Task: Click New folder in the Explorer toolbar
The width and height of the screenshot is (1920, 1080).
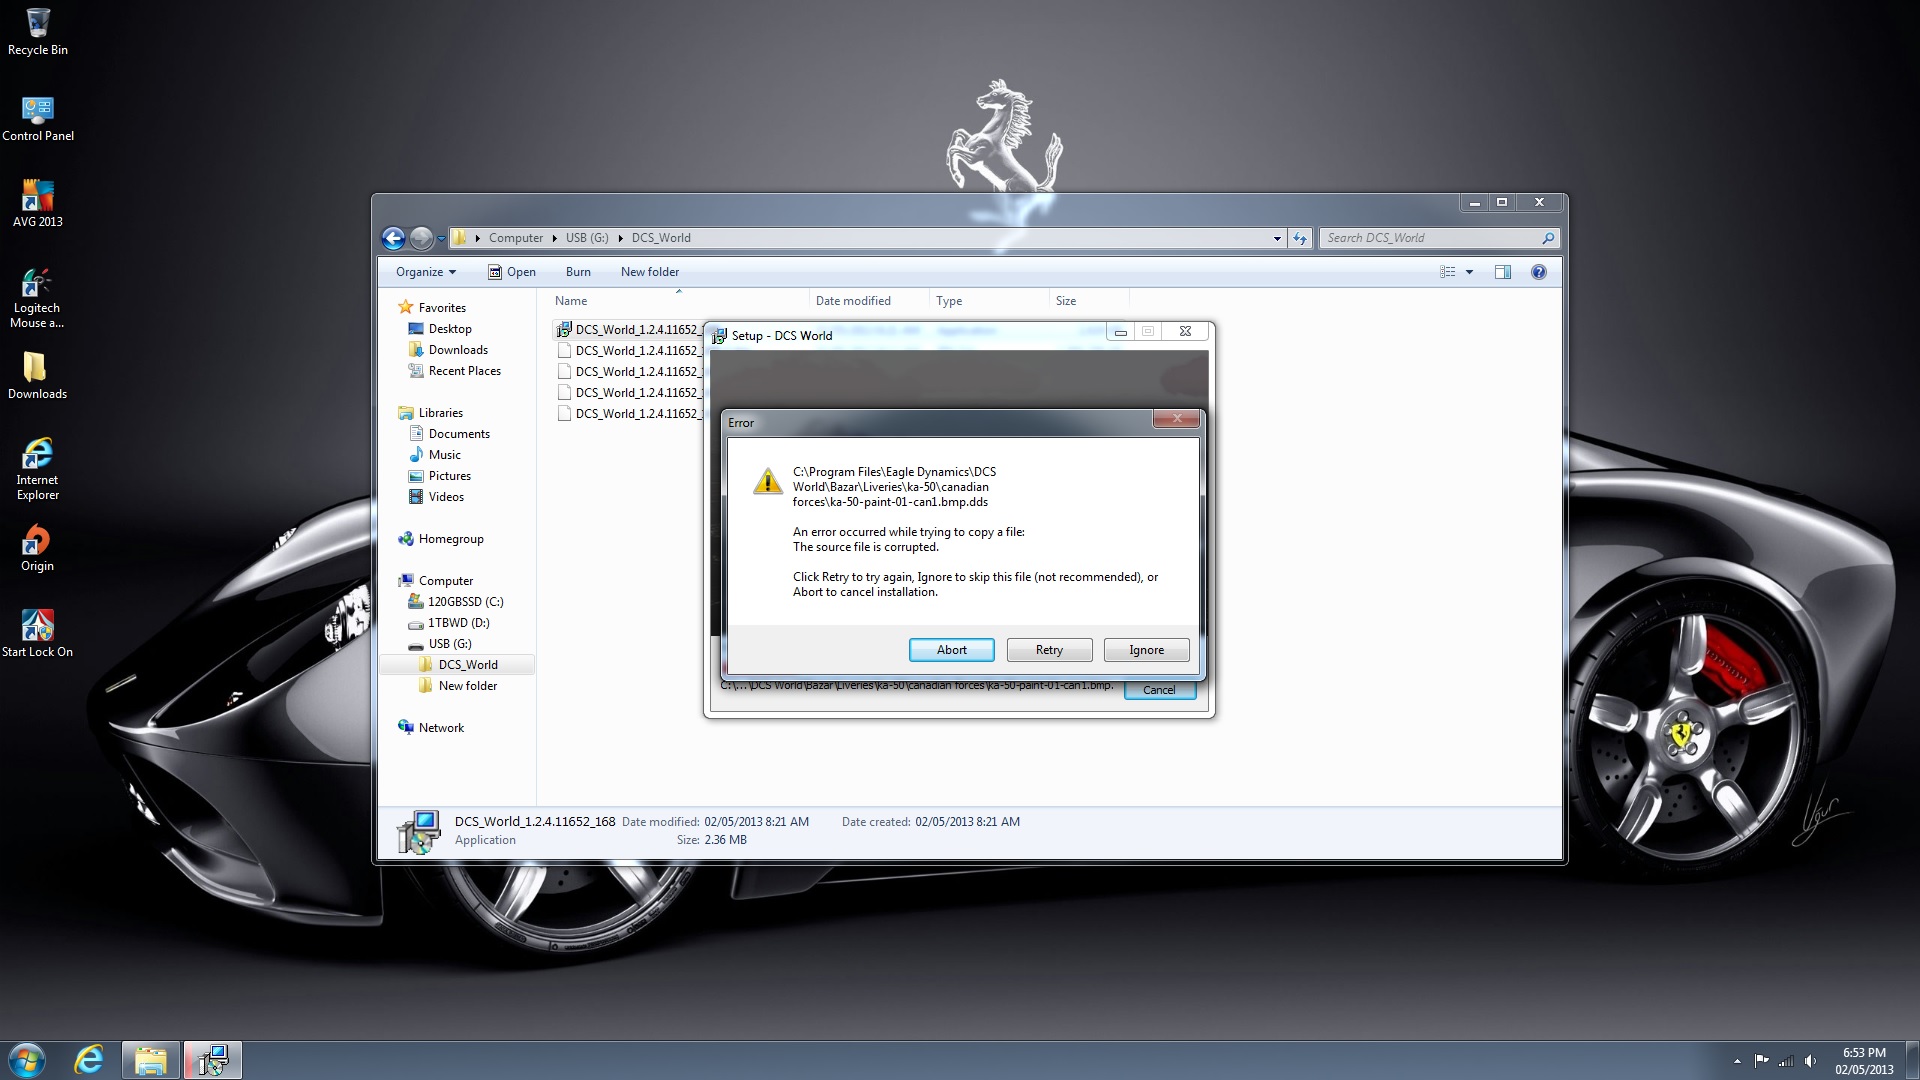Action: click(650, 272)
